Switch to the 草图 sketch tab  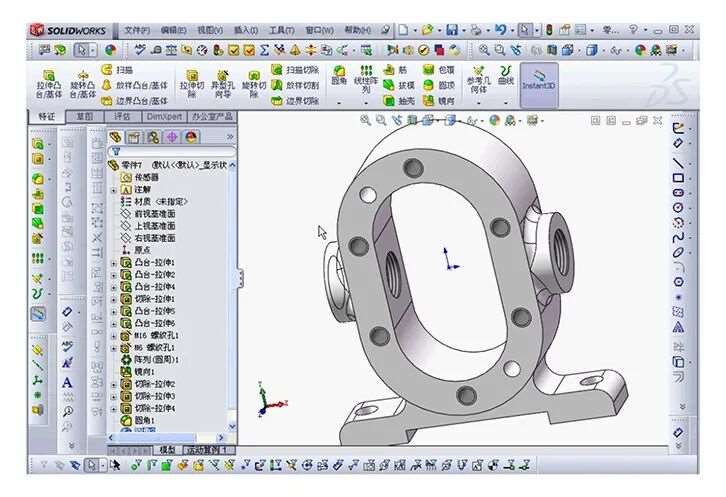click(85, 116)
